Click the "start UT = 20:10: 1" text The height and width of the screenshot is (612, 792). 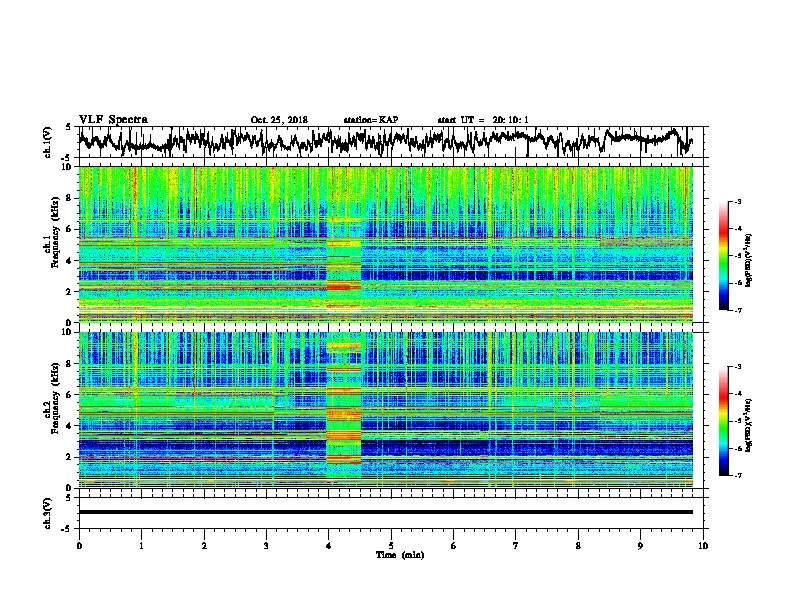(483, 120)
